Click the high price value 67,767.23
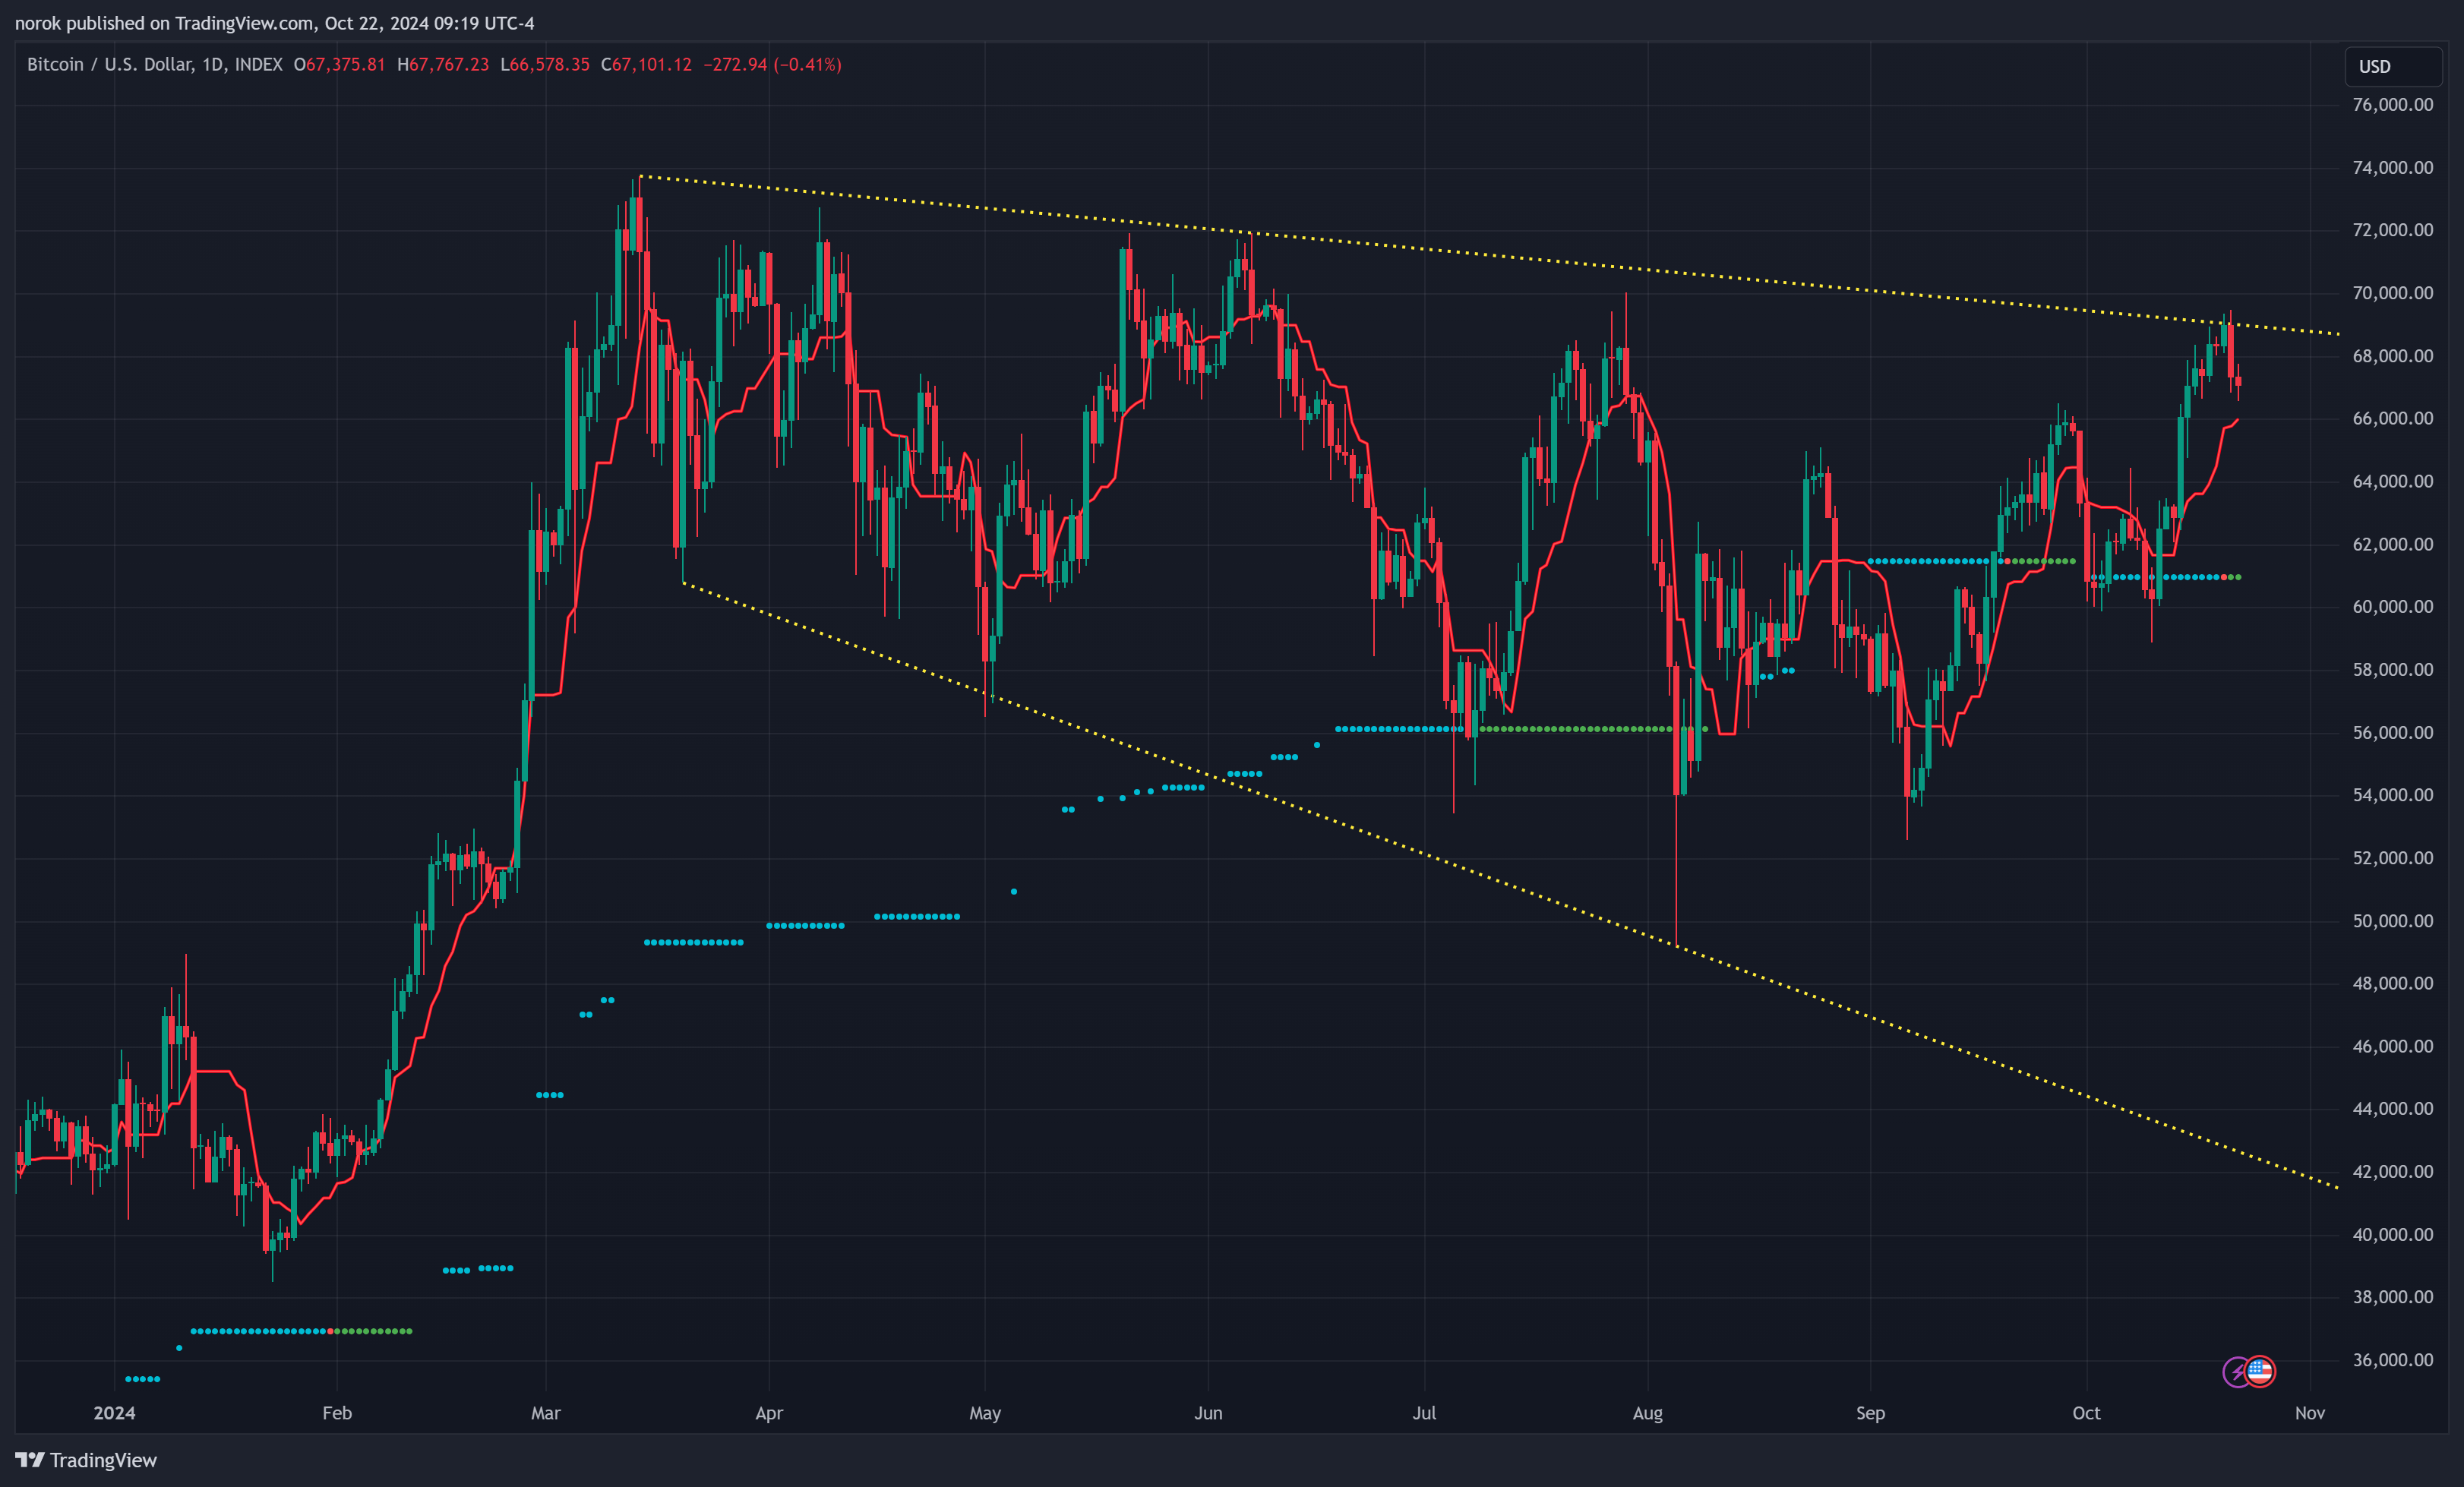Image resolution: width=2464 pixels, height=1487 pixels. coord(449,64)
